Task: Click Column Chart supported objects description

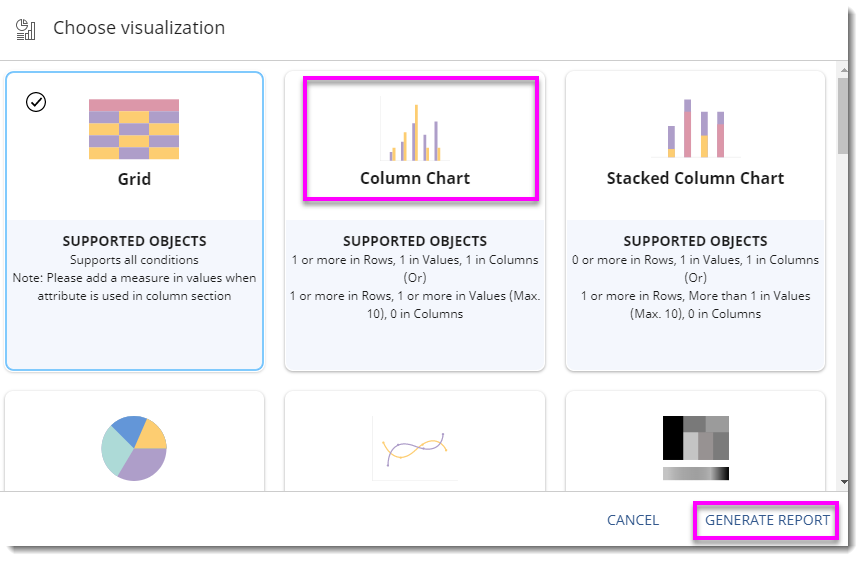Action: [x=415, y=286]
